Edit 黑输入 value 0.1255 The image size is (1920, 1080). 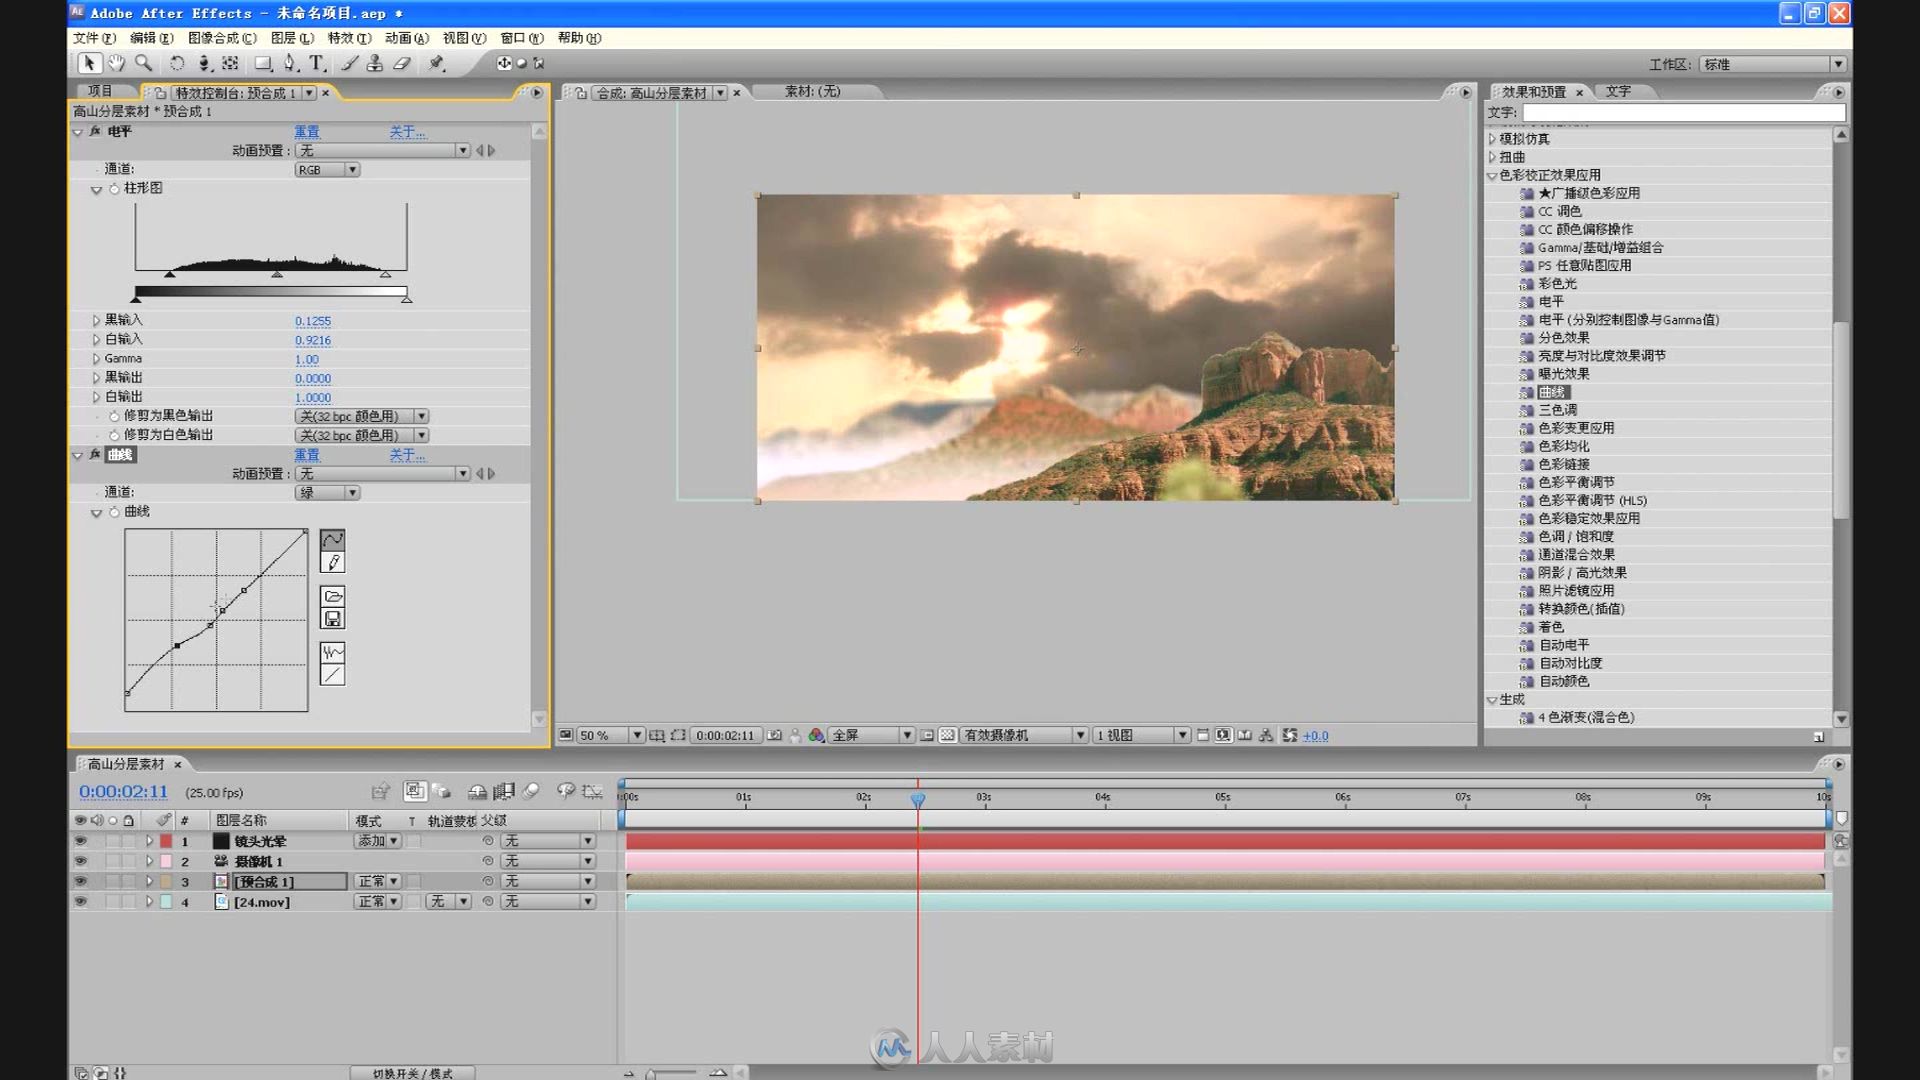click(x=313, y=321)
